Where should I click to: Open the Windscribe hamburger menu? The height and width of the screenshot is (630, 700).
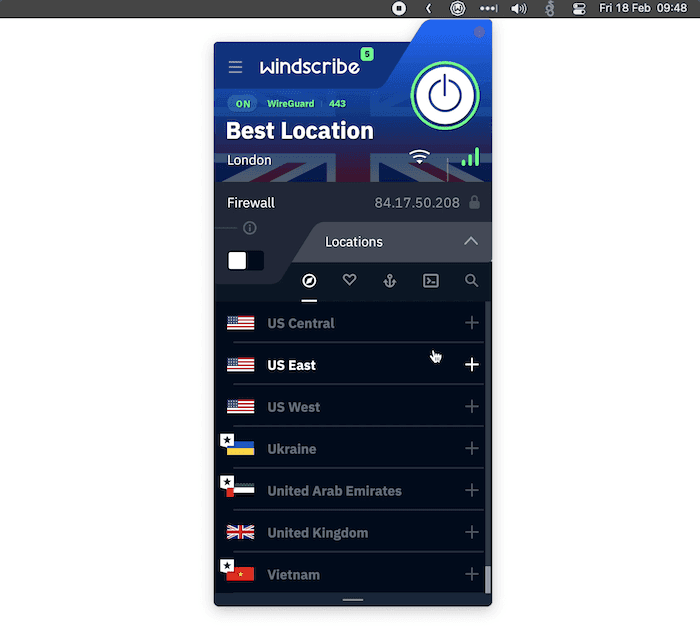pos(235,67)
